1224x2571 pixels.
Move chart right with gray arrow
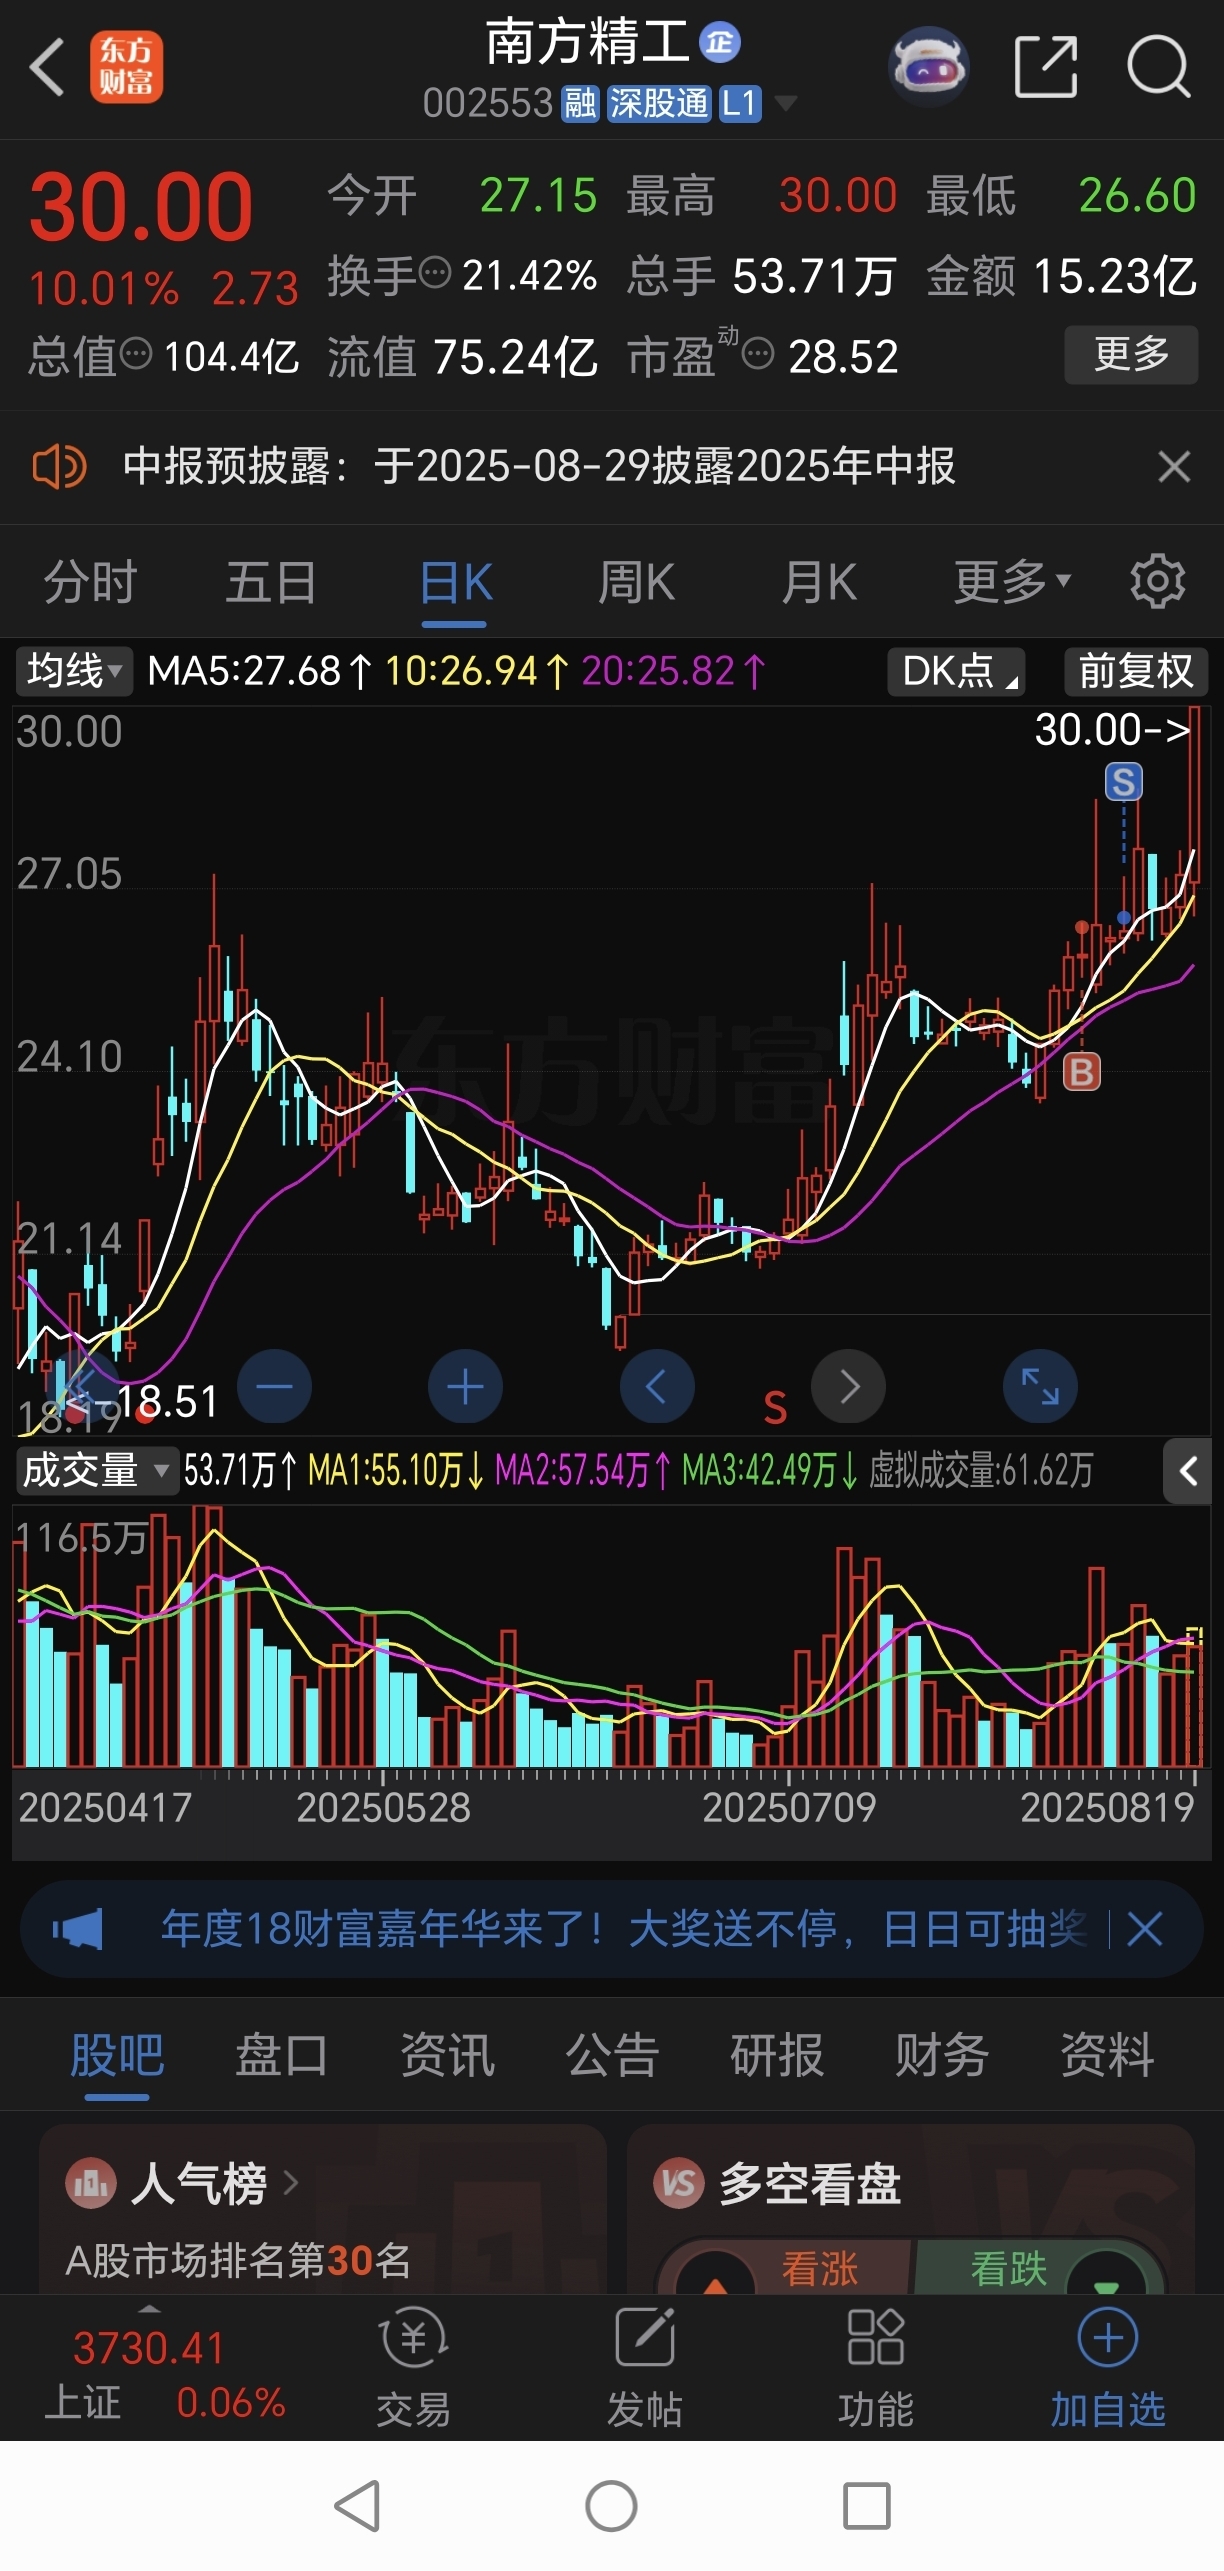848,1386
